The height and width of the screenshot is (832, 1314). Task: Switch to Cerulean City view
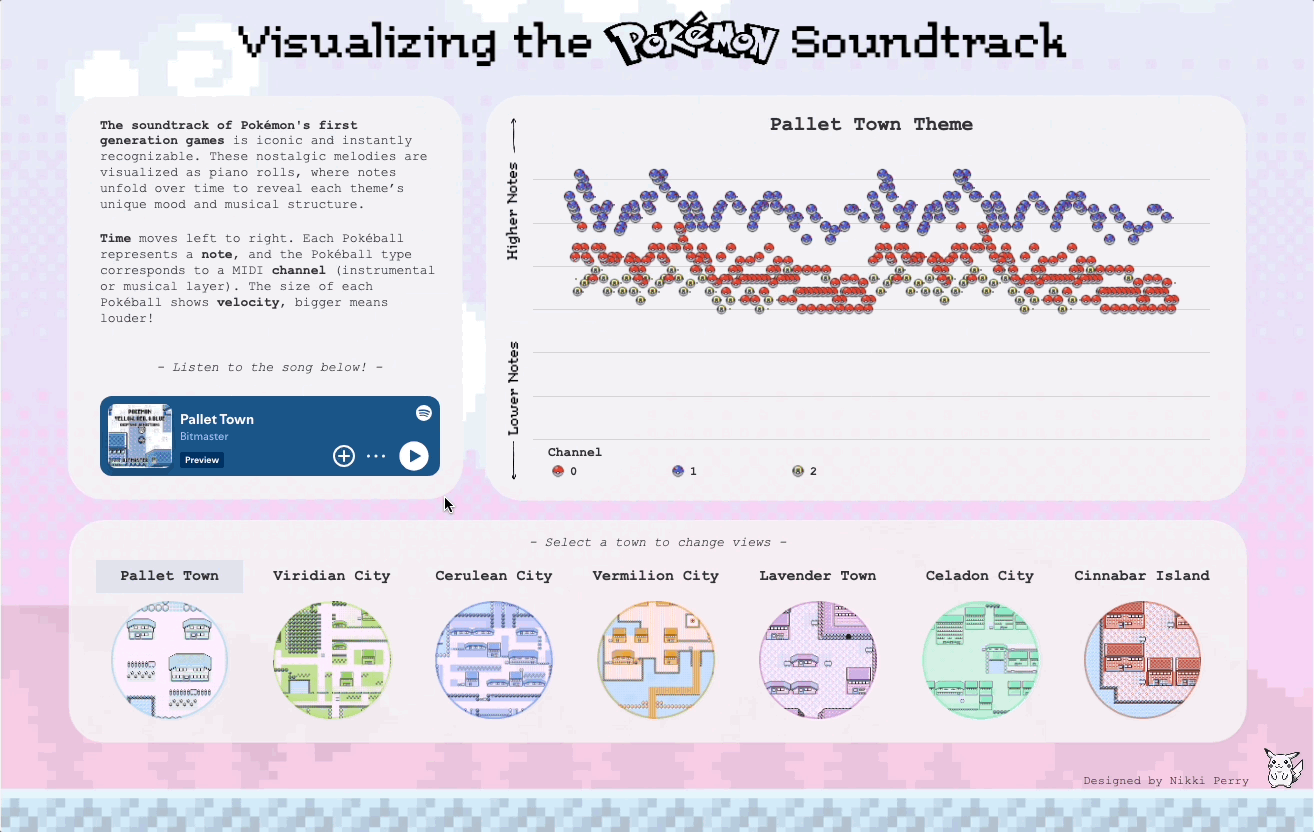pyautogui.click(x=493, y=576)
